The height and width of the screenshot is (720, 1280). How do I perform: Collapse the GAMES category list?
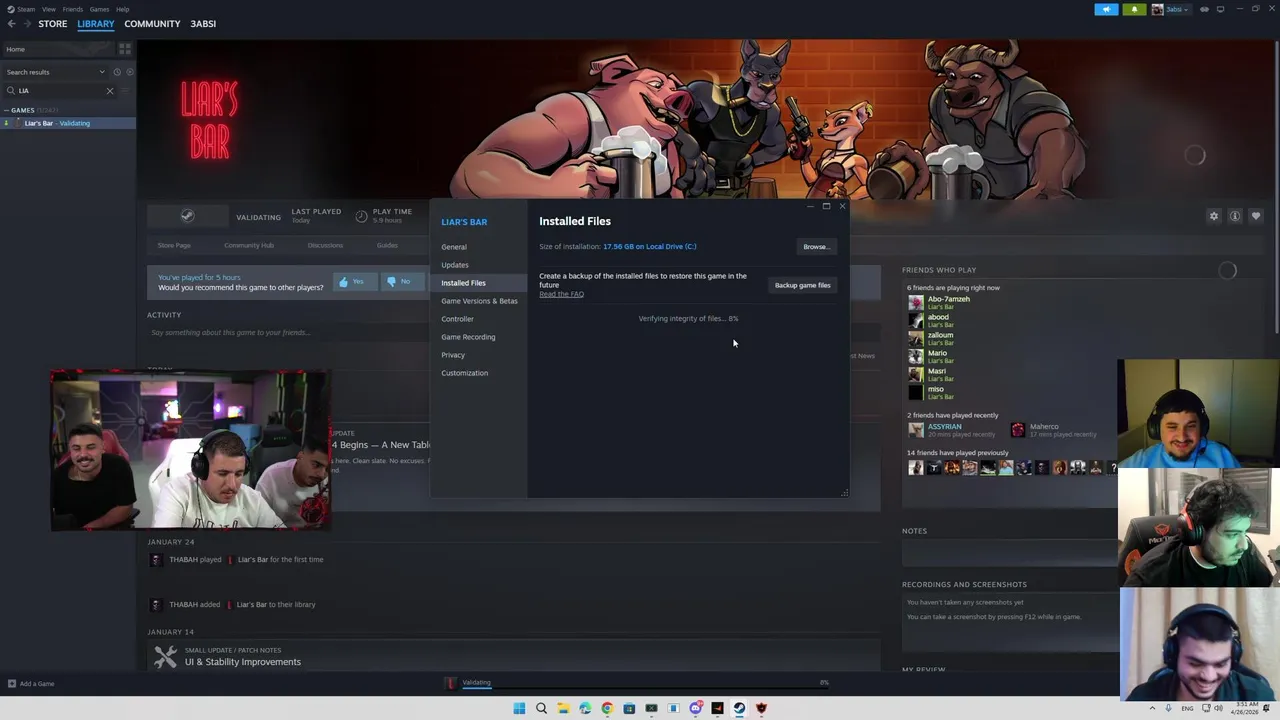6,110
